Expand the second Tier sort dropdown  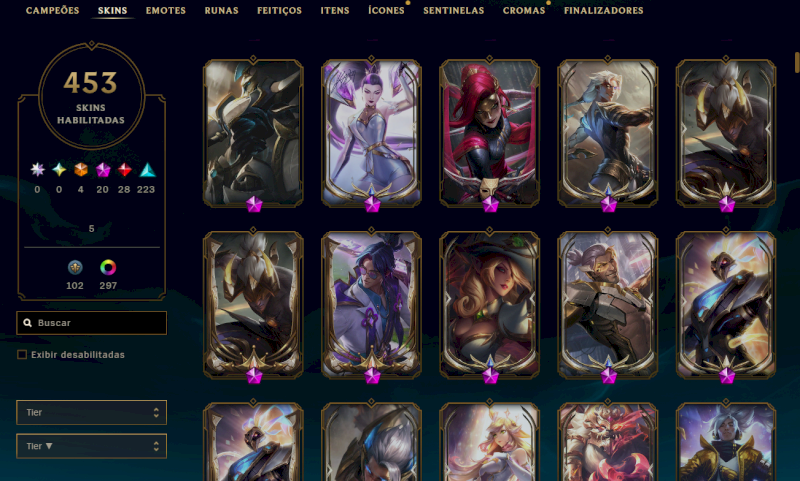point(91,446)
